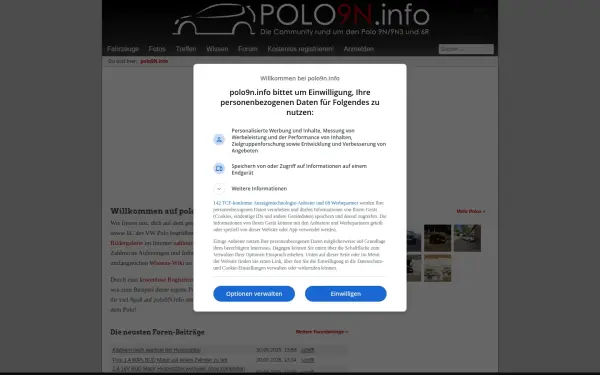
Task: Open Optionen verwalten in consent dialog
Action: pos(254,294)
